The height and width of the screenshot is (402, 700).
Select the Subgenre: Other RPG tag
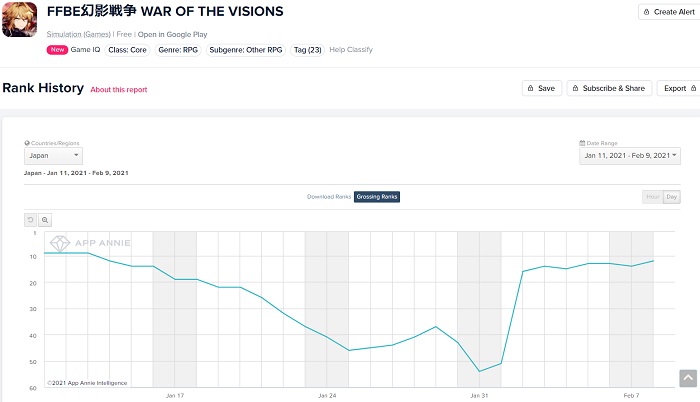tap(246, 50)
